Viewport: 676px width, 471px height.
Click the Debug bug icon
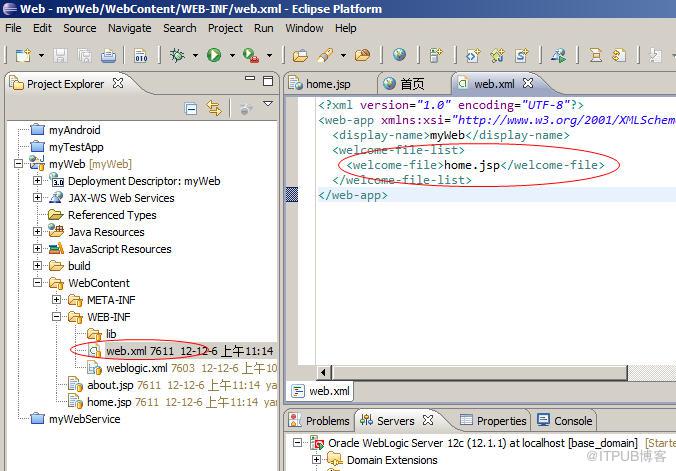click(177, 55)
